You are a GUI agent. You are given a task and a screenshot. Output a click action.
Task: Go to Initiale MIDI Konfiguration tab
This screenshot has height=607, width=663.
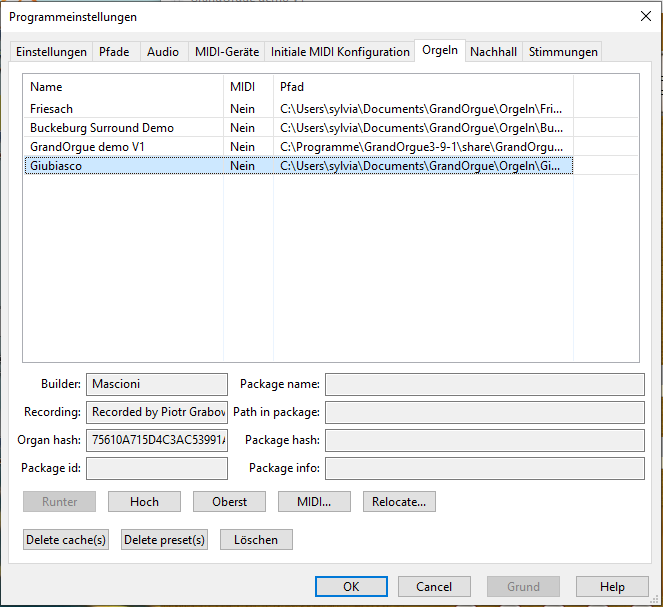[x=340, y=52]
